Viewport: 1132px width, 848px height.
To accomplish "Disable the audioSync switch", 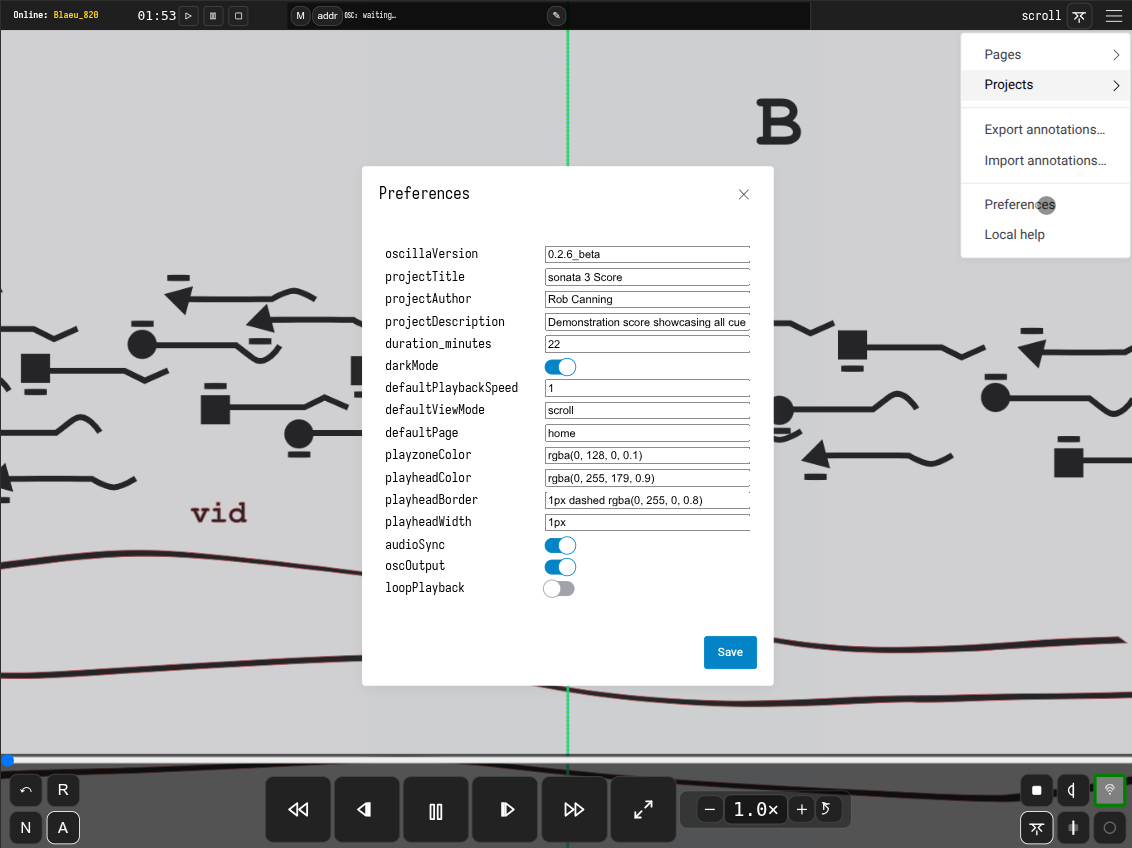I will 560,545.
